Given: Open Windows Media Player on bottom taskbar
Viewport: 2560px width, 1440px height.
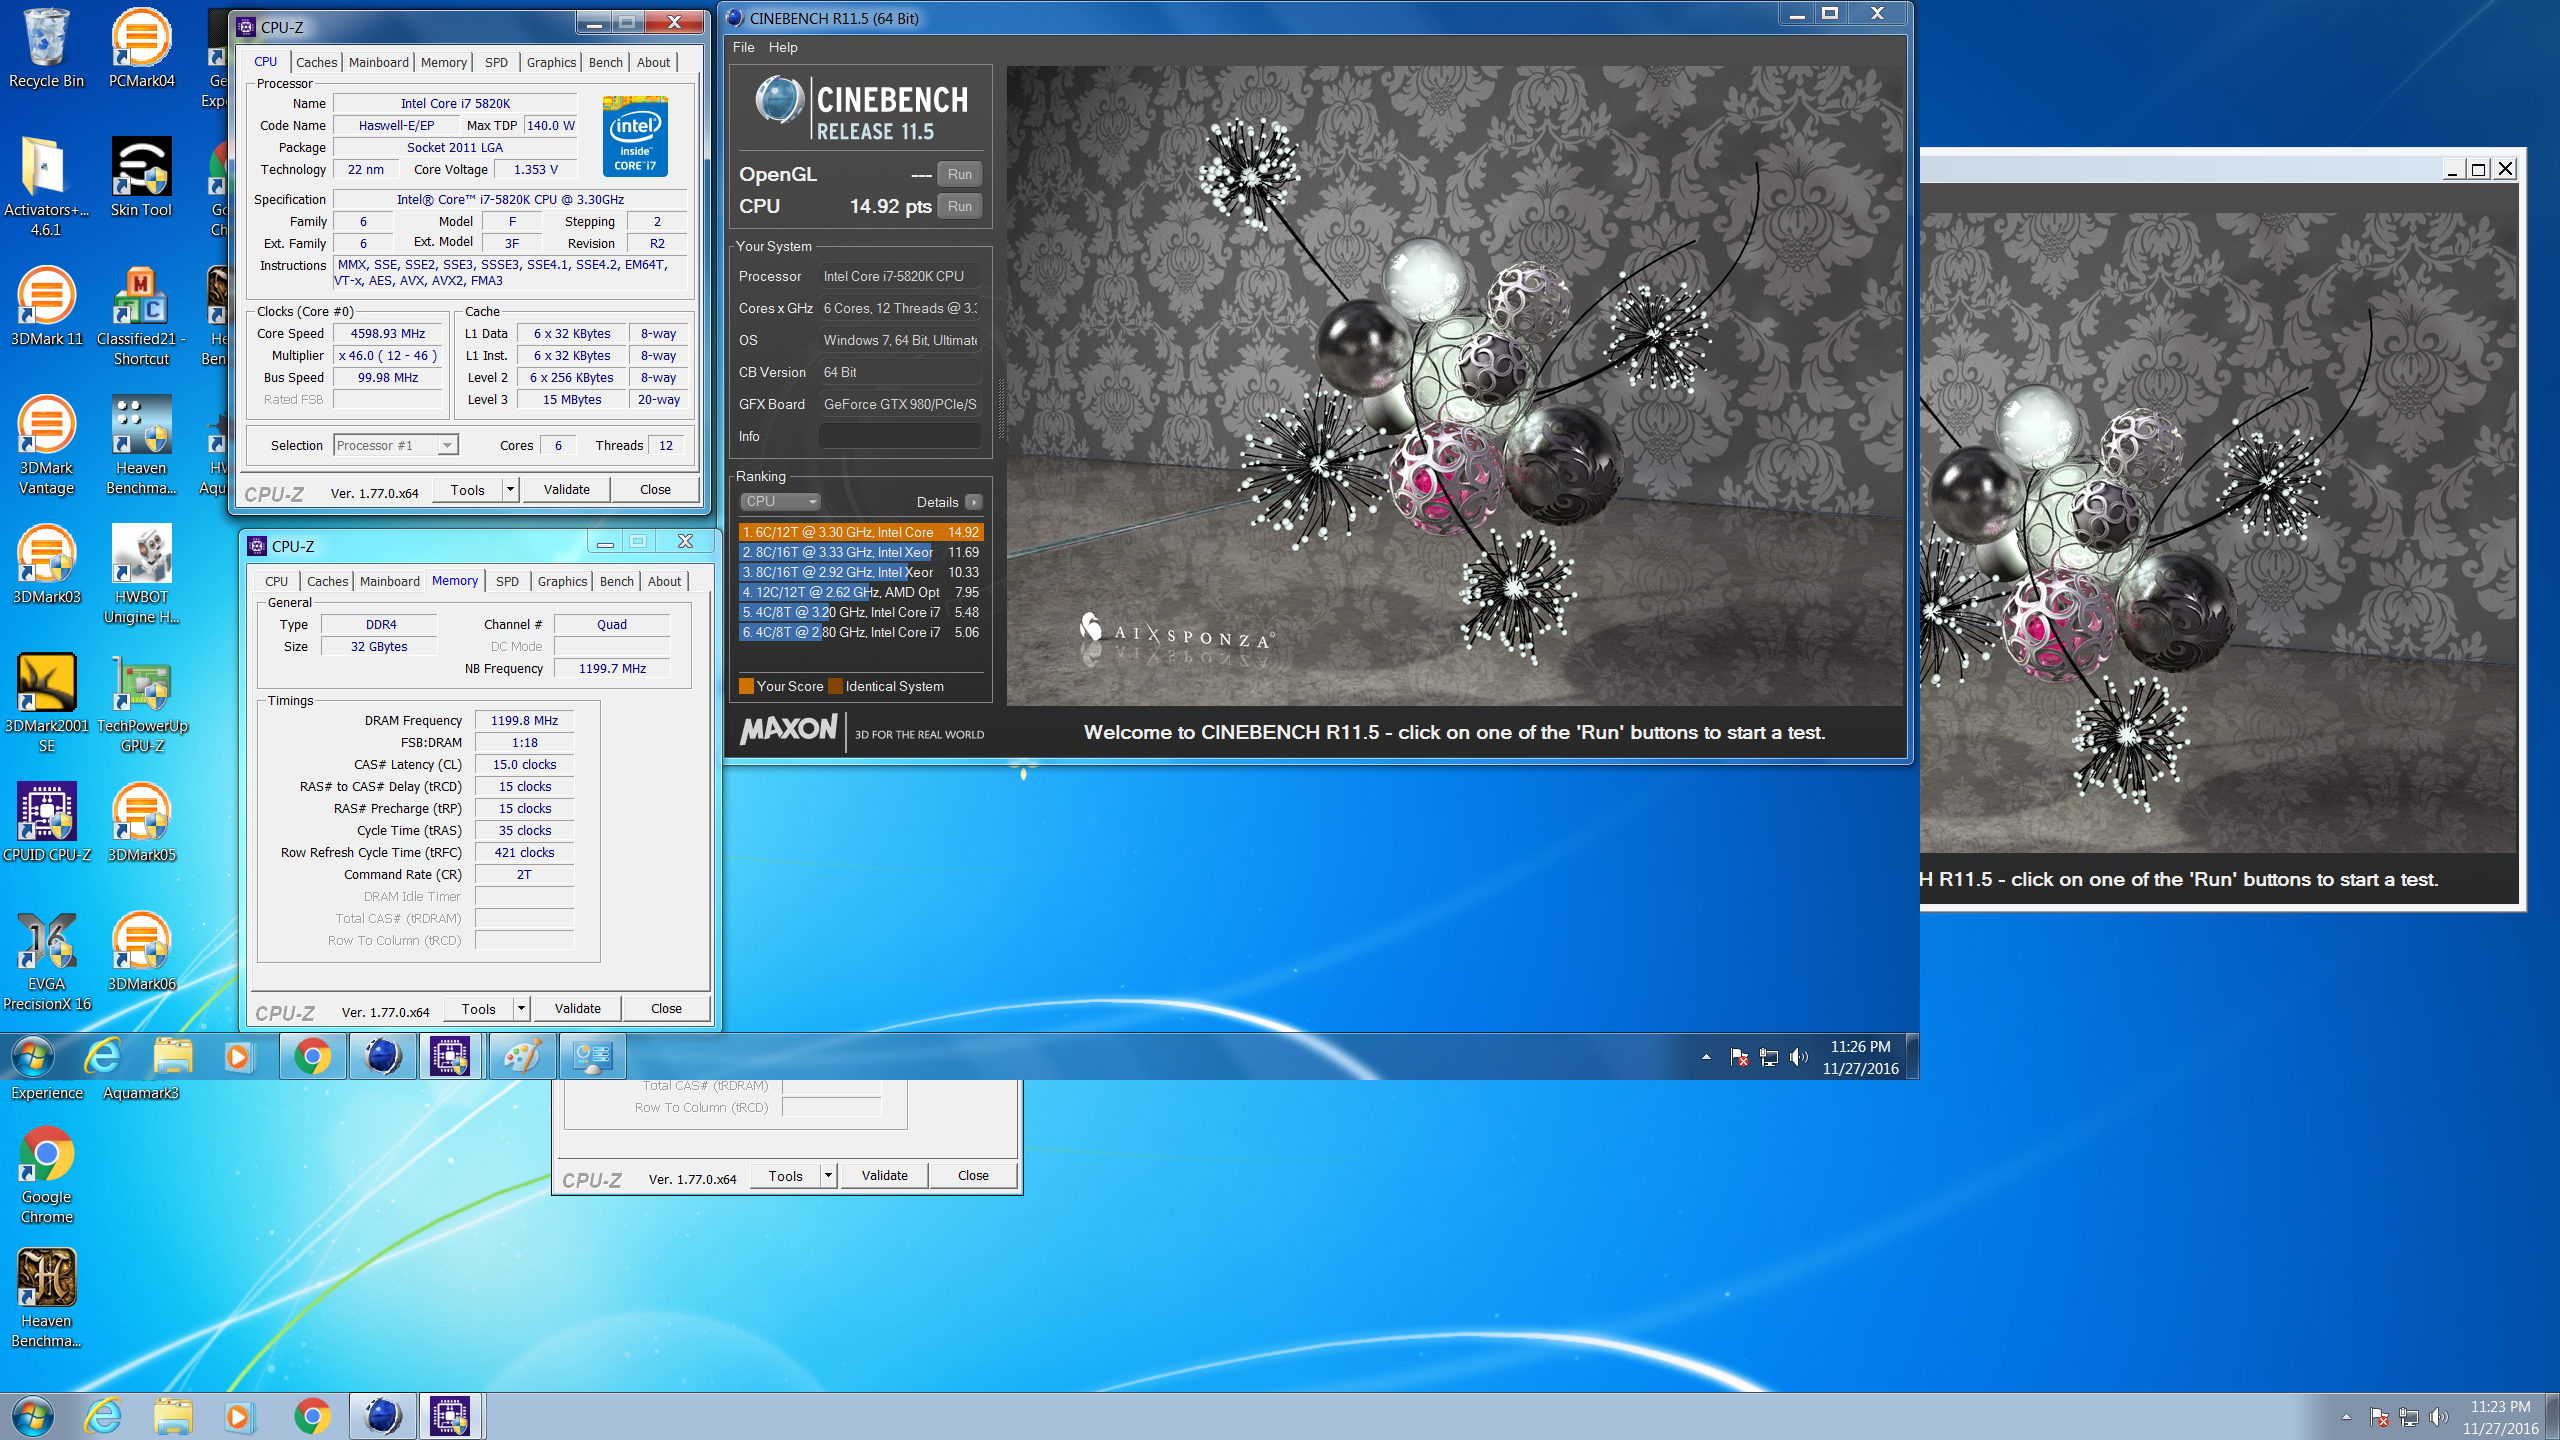Looking at the screenshot, I should [238, 1416].
